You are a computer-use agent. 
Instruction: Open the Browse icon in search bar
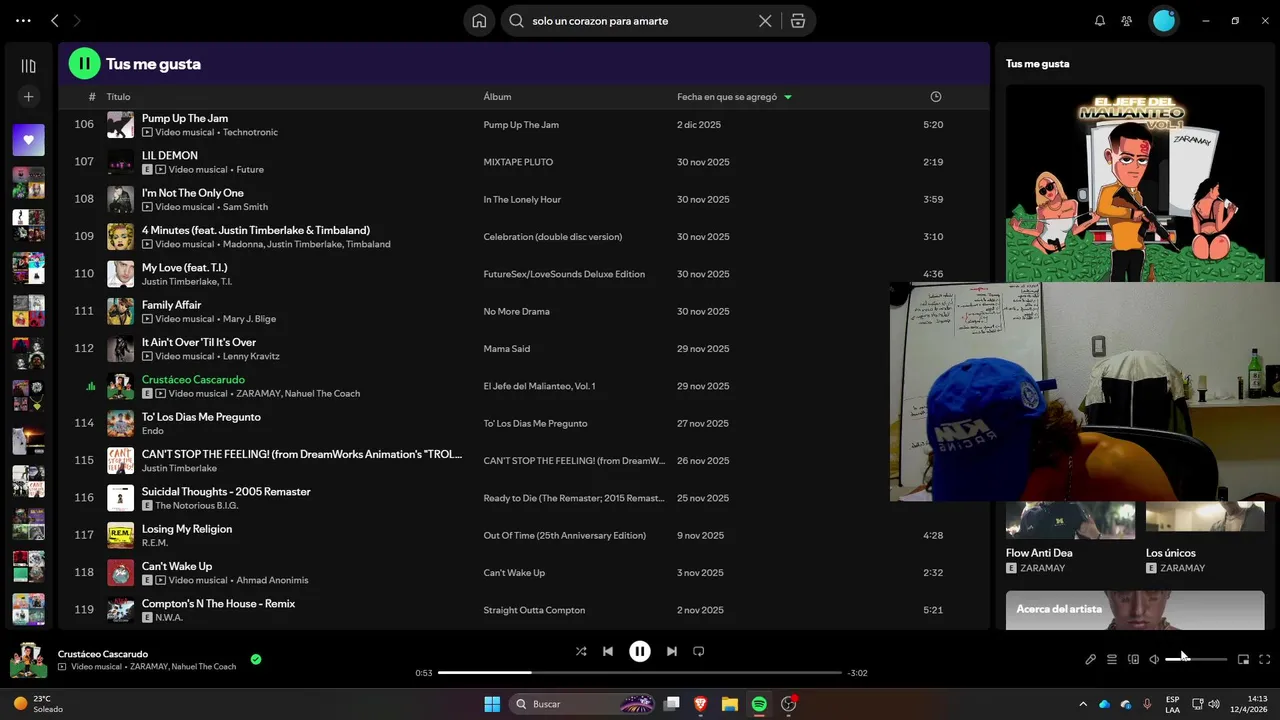click(797, 21)
